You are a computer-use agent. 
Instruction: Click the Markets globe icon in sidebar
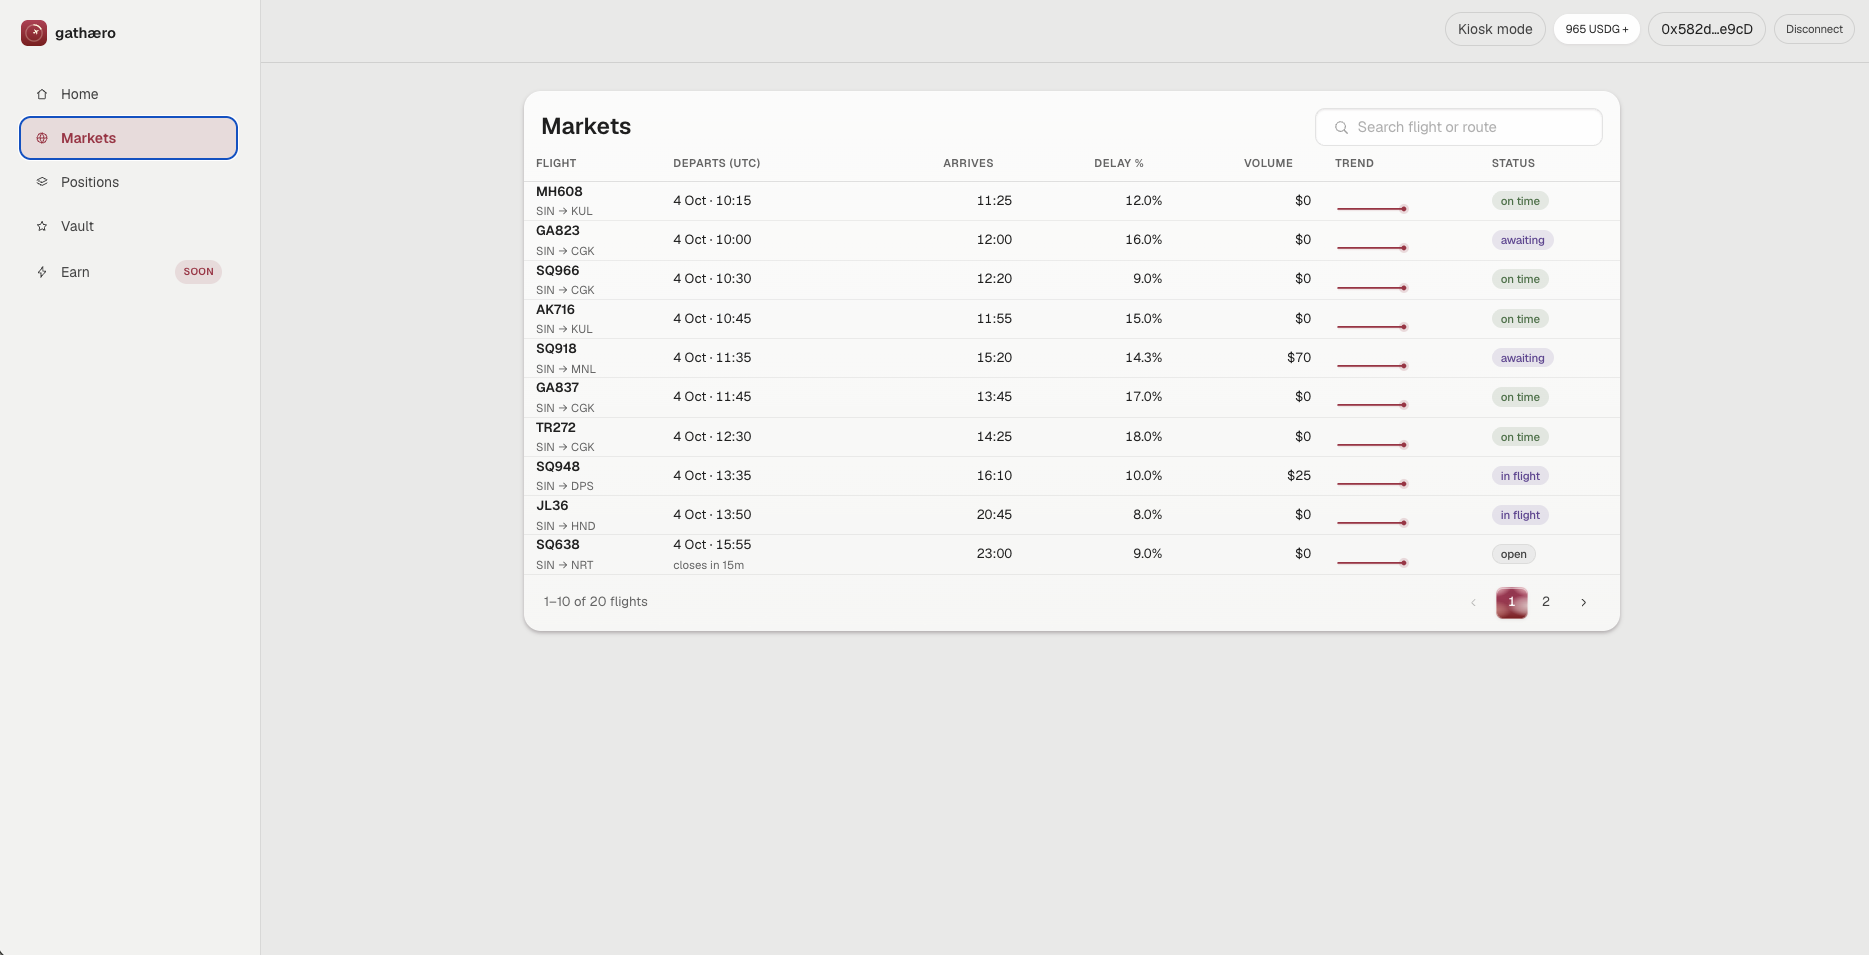point(42,138)
